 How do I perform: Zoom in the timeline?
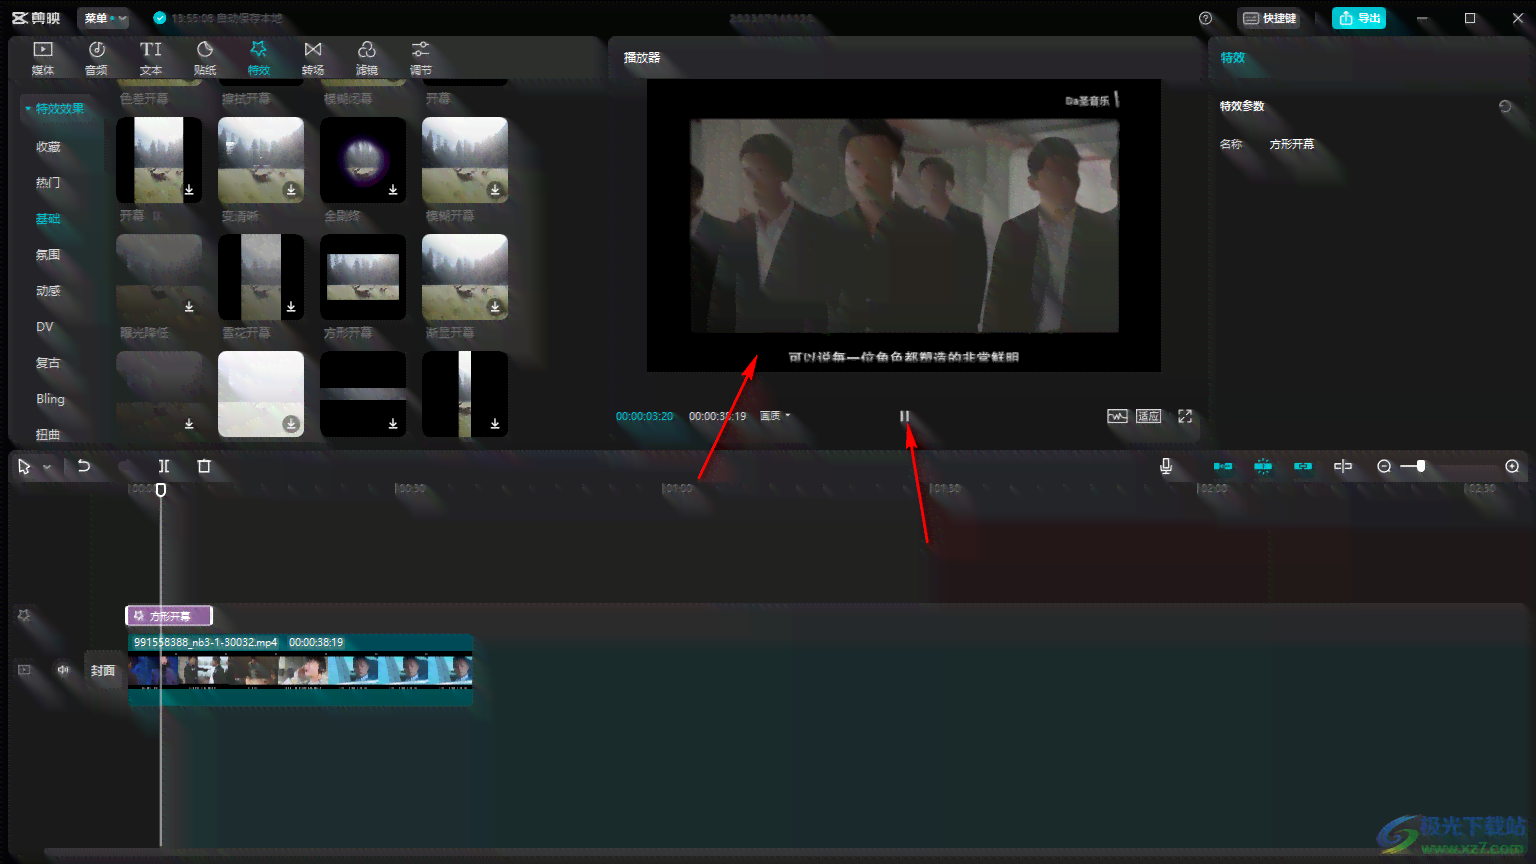1512,466
